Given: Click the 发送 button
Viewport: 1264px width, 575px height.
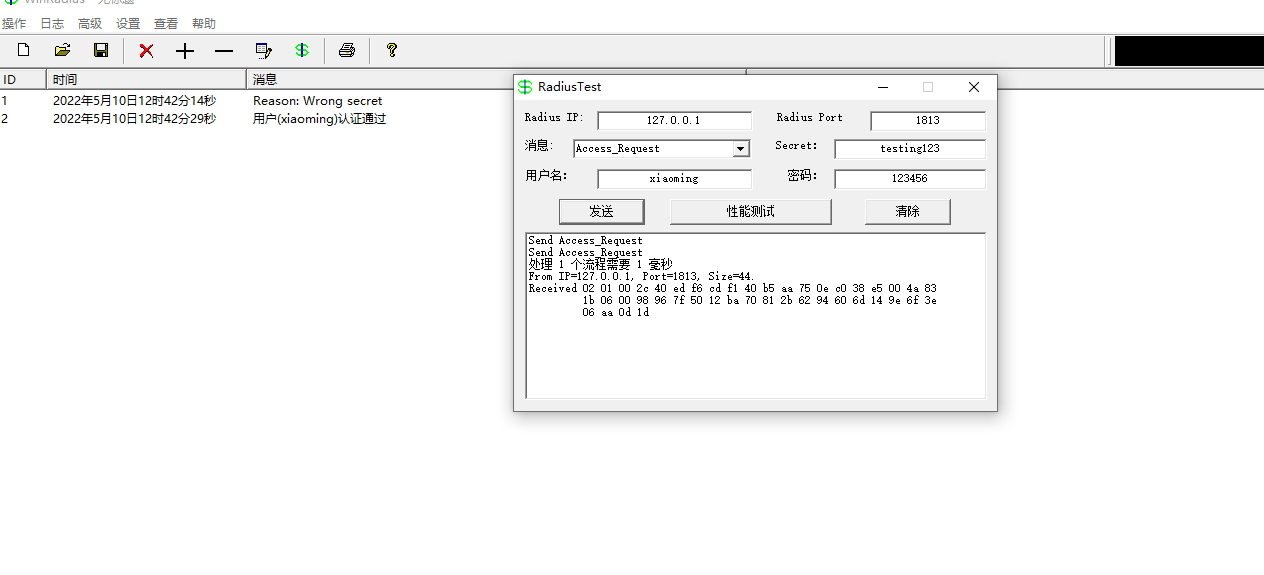Looking at the screenshot, I should point(601,211).
